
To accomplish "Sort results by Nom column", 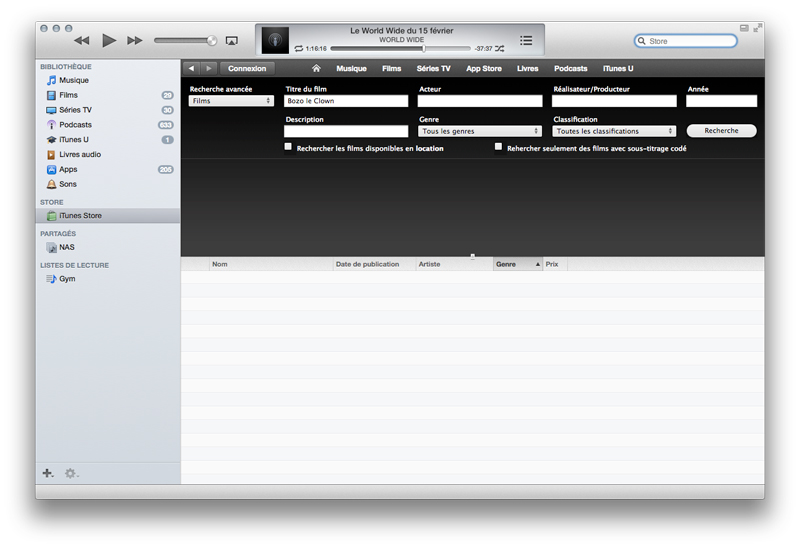I will 270,264.
